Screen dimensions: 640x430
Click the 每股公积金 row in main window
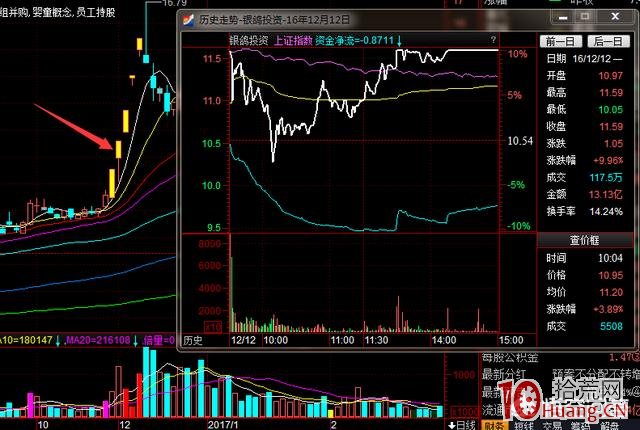pyautogui.click(x=559, y=358)
